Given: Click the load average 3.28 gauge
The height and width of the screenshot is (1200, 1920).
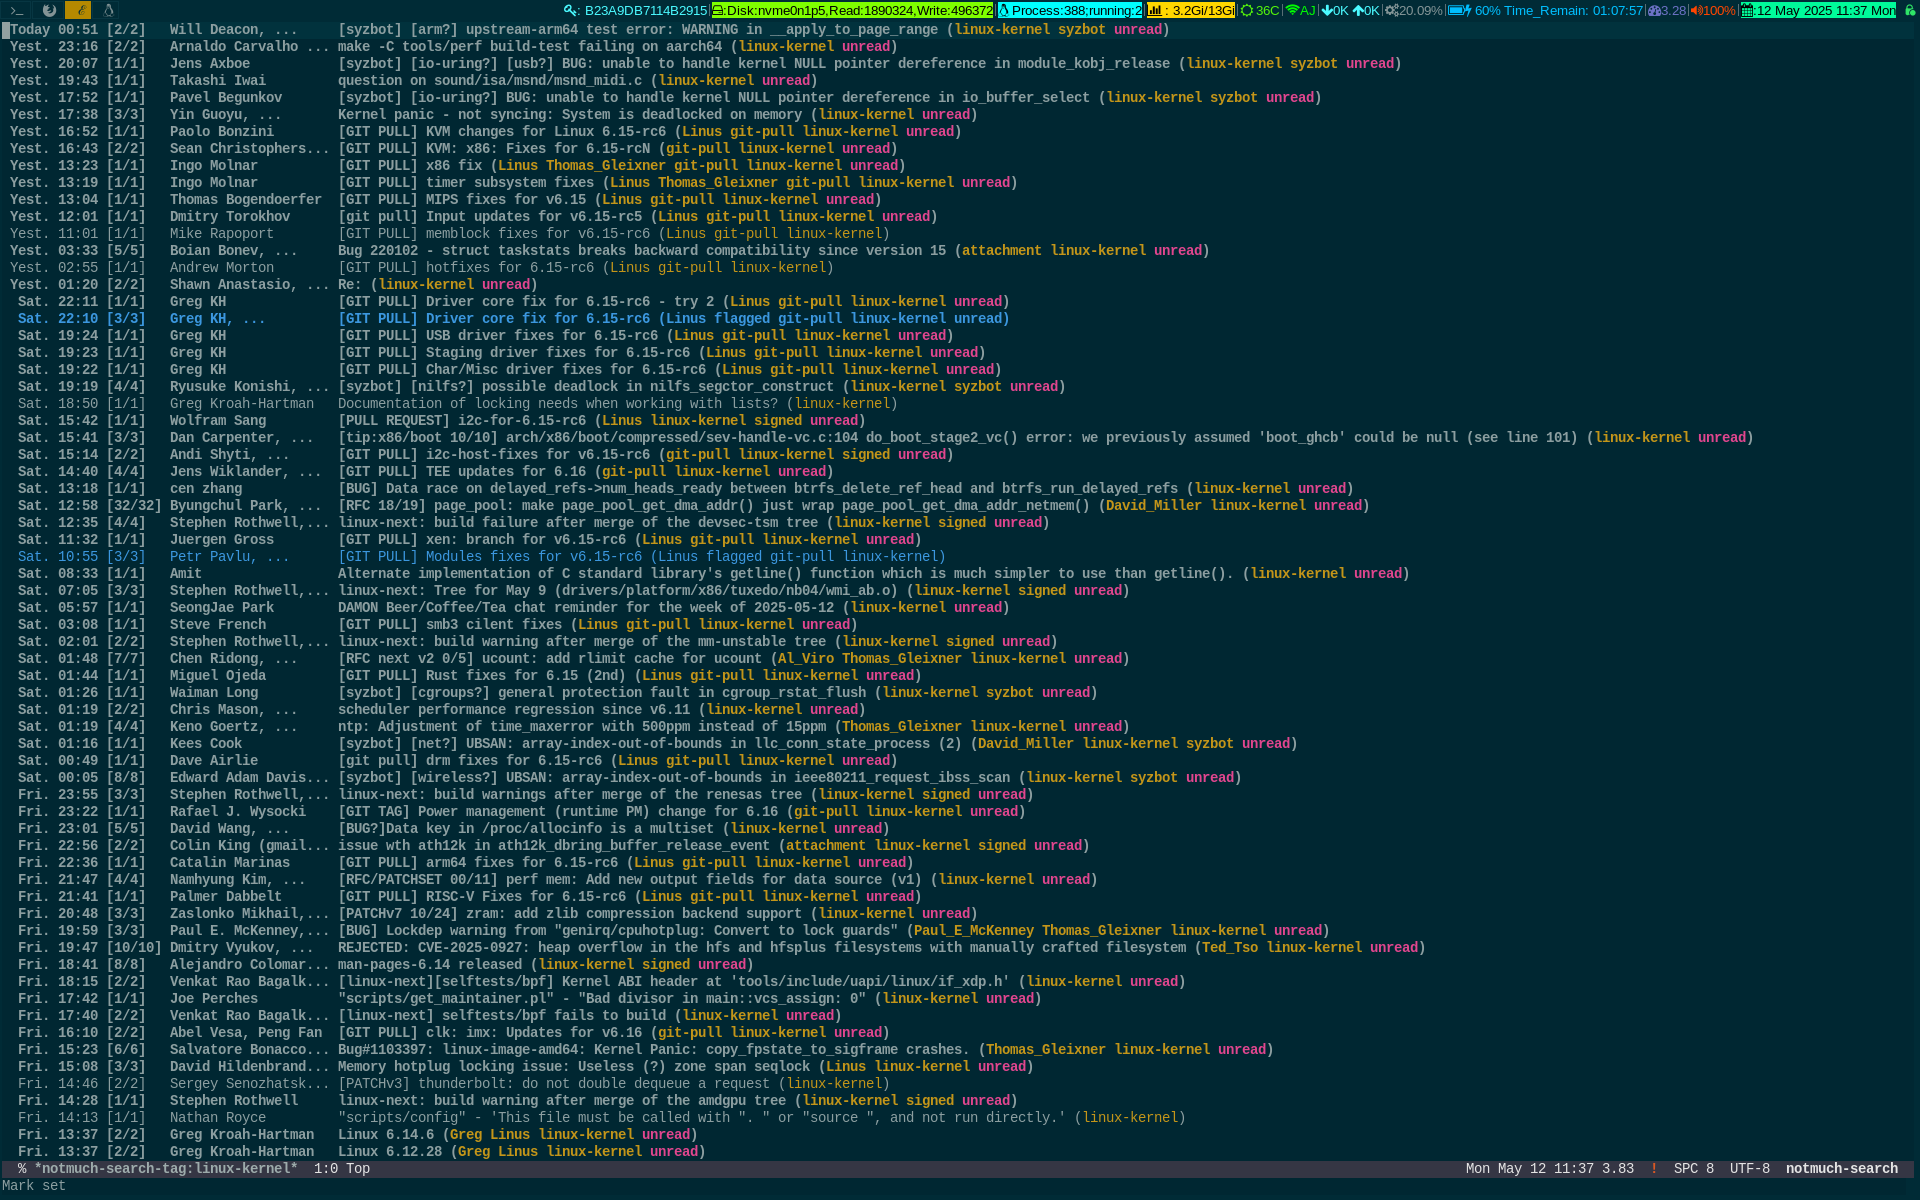Looking at the screenshot, I should [1667, 10].
